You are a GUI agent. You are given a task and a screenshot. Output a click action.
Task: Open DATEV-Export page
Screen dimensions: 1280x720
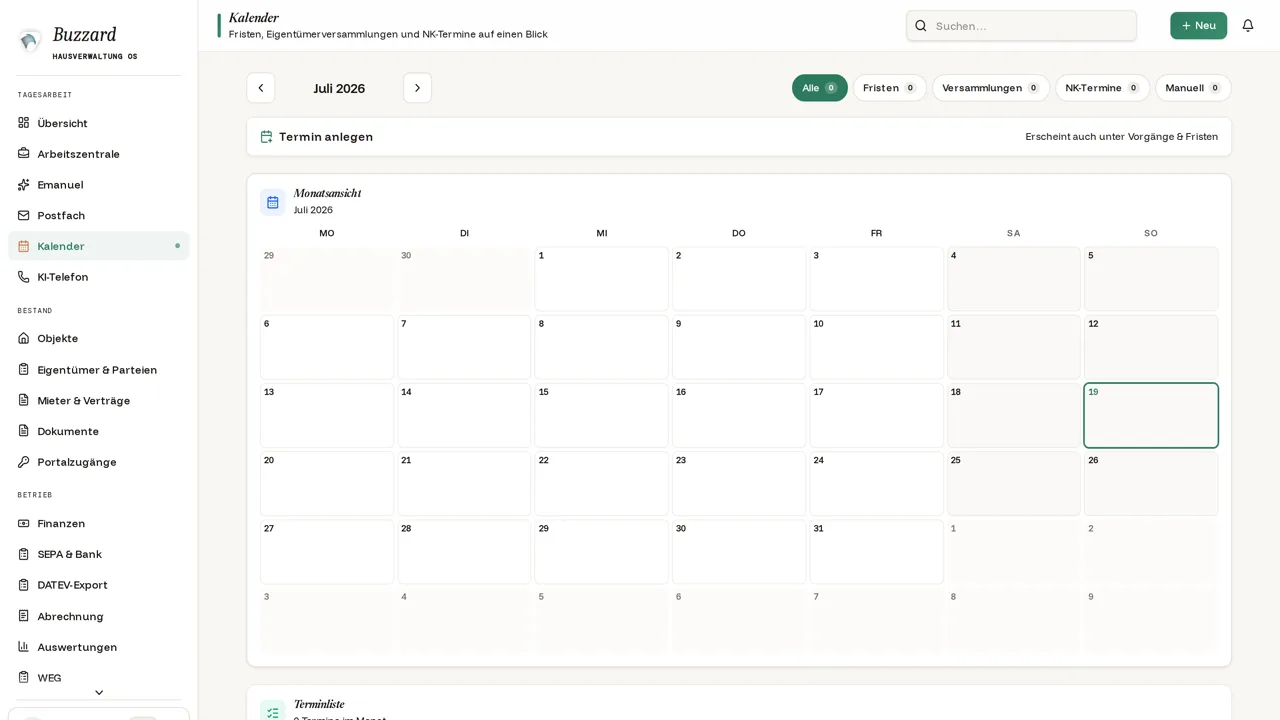click(x=99, y=585)
